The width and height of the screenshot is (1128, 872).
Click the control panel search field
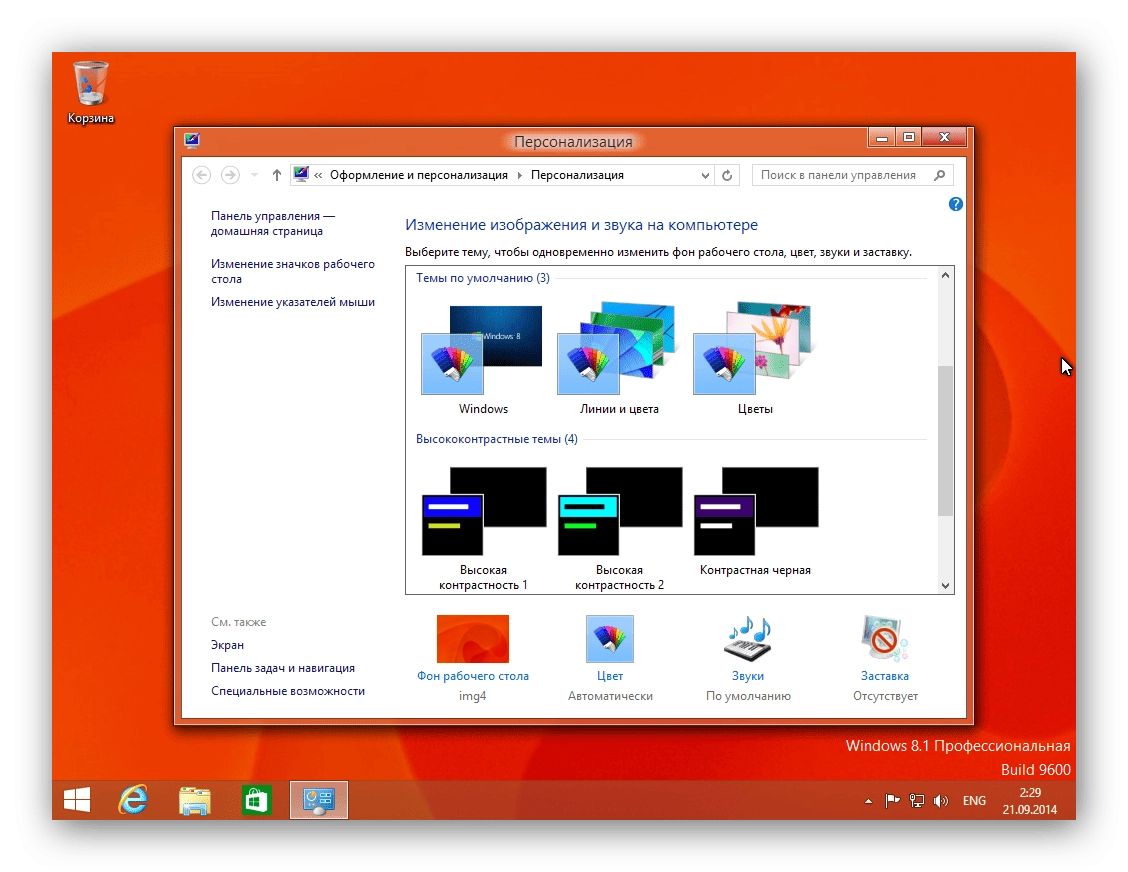[x=852, y=175]
